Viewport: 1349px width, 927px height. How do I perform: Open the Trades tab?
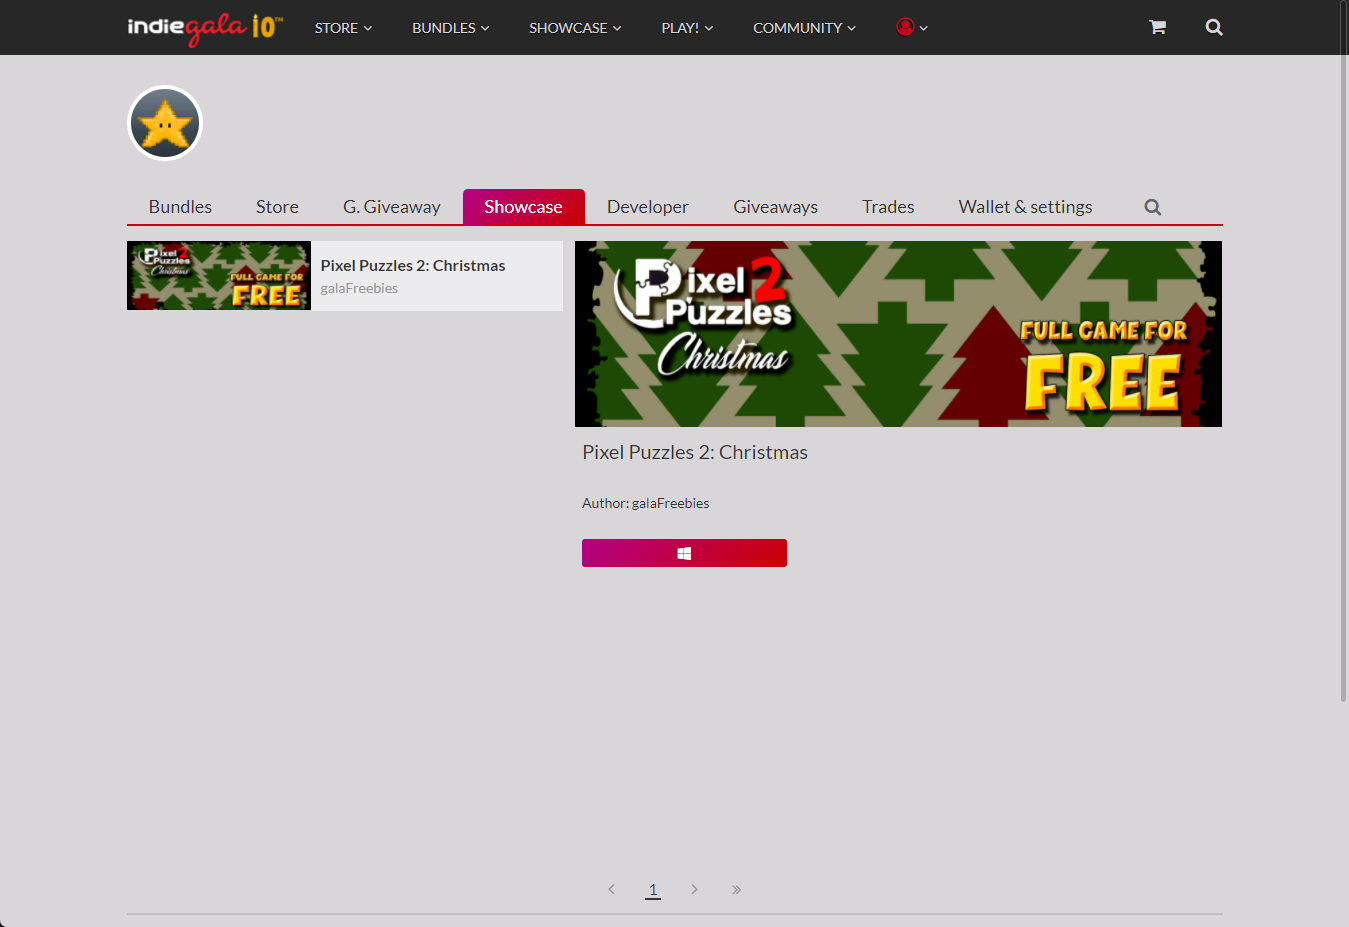888,207
